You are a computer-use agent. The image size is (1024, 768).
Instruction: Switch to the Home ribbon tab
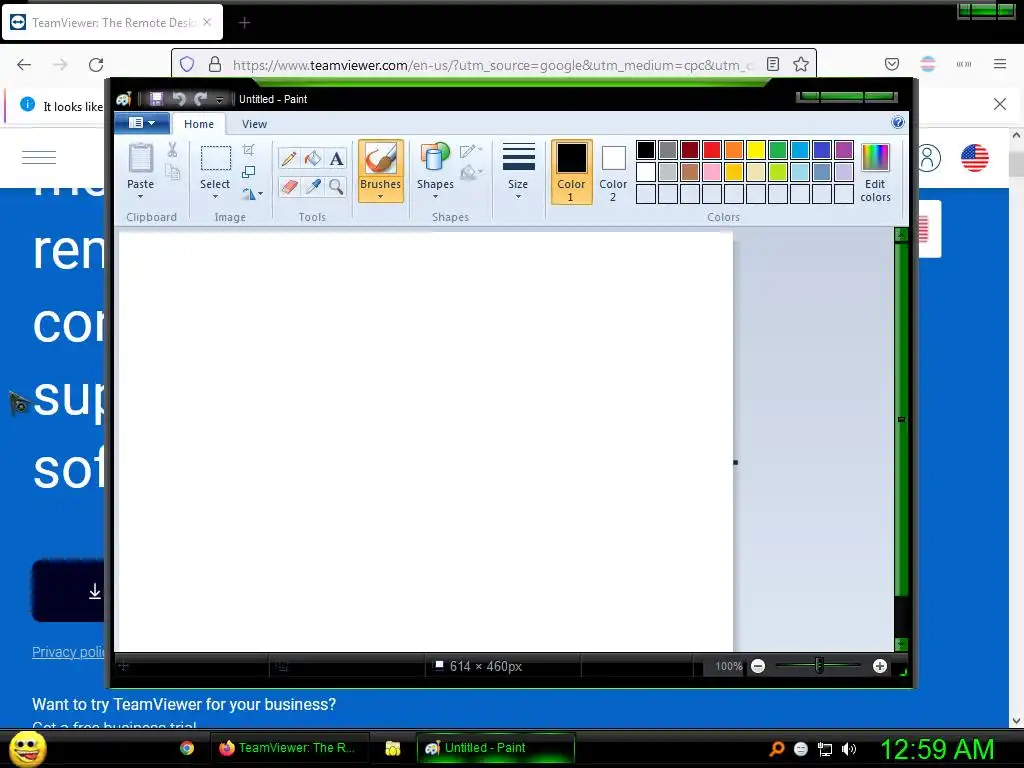click(x=199, y=124)
